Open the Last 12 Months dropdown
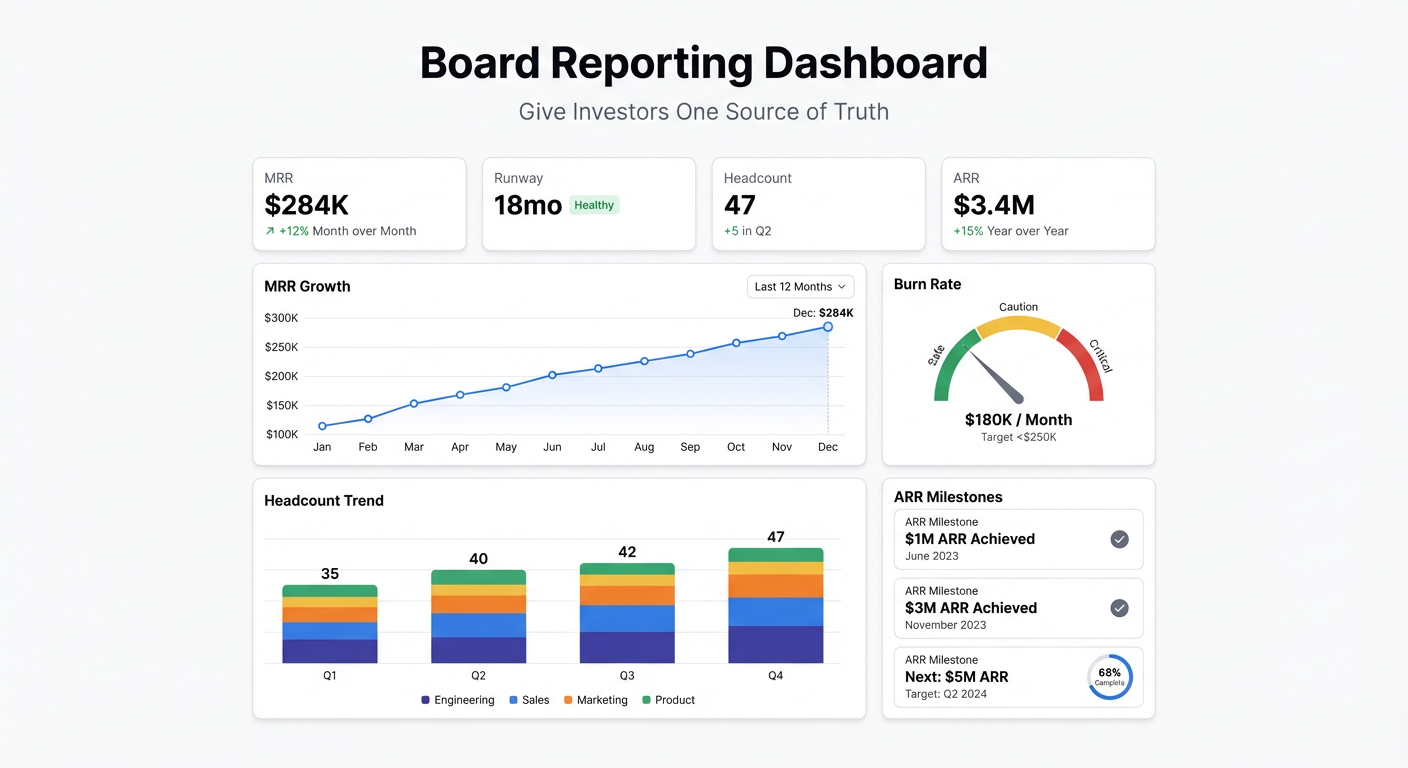The width and height of the screenshot is (1408, 768). point(799,286)
